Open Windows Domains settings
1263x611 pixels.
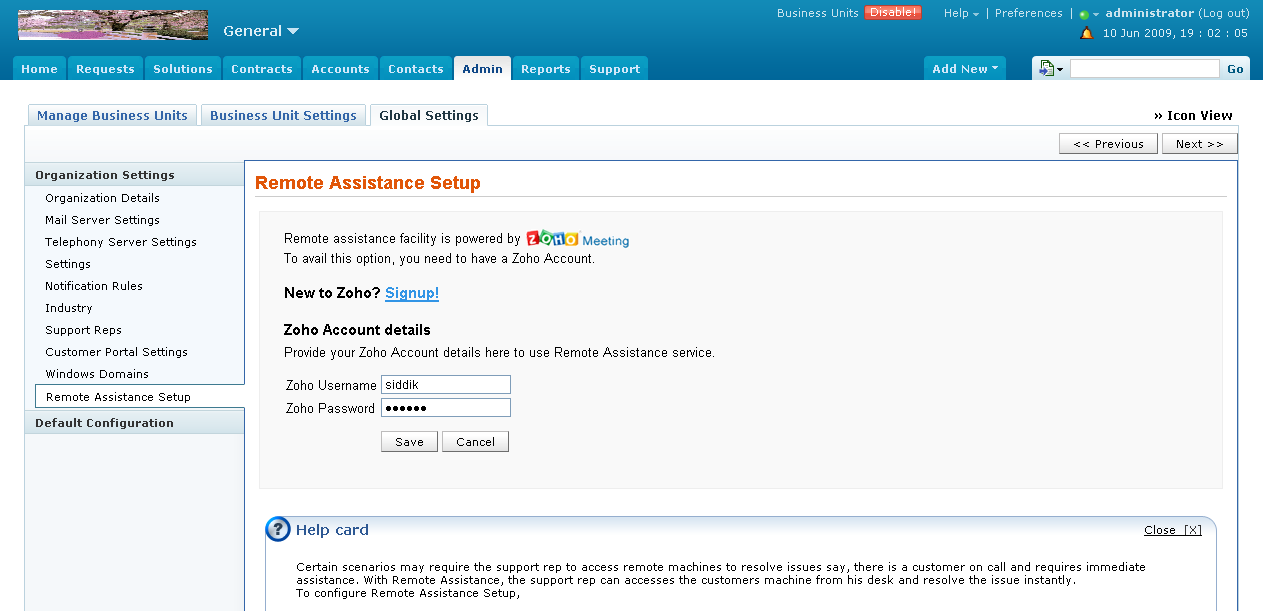click(x=97, y=374)
